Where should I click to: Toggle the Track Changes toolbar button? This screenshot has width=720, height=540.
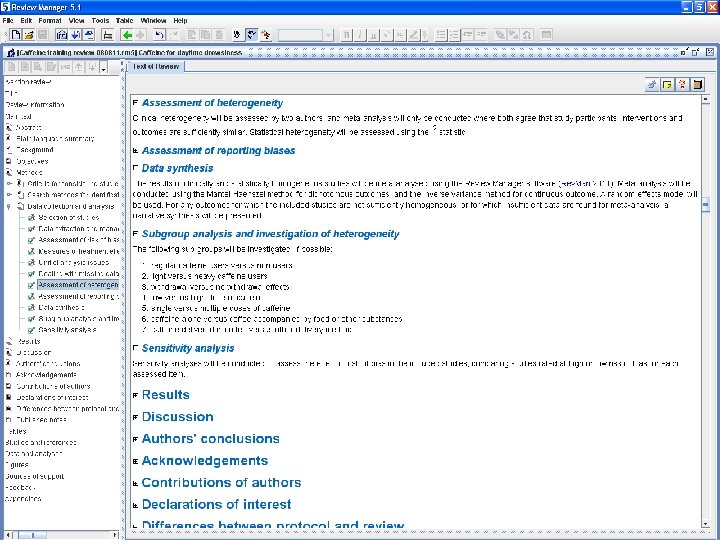(x=251, y=35)
